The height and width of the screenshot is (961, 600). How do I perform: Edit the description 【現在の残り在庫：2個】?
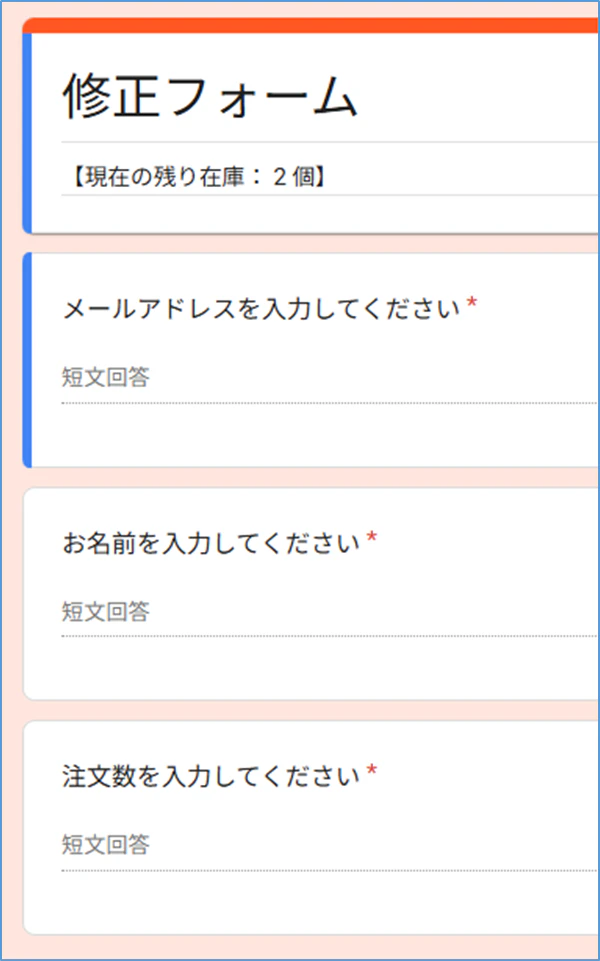click(x=198, y=178)
